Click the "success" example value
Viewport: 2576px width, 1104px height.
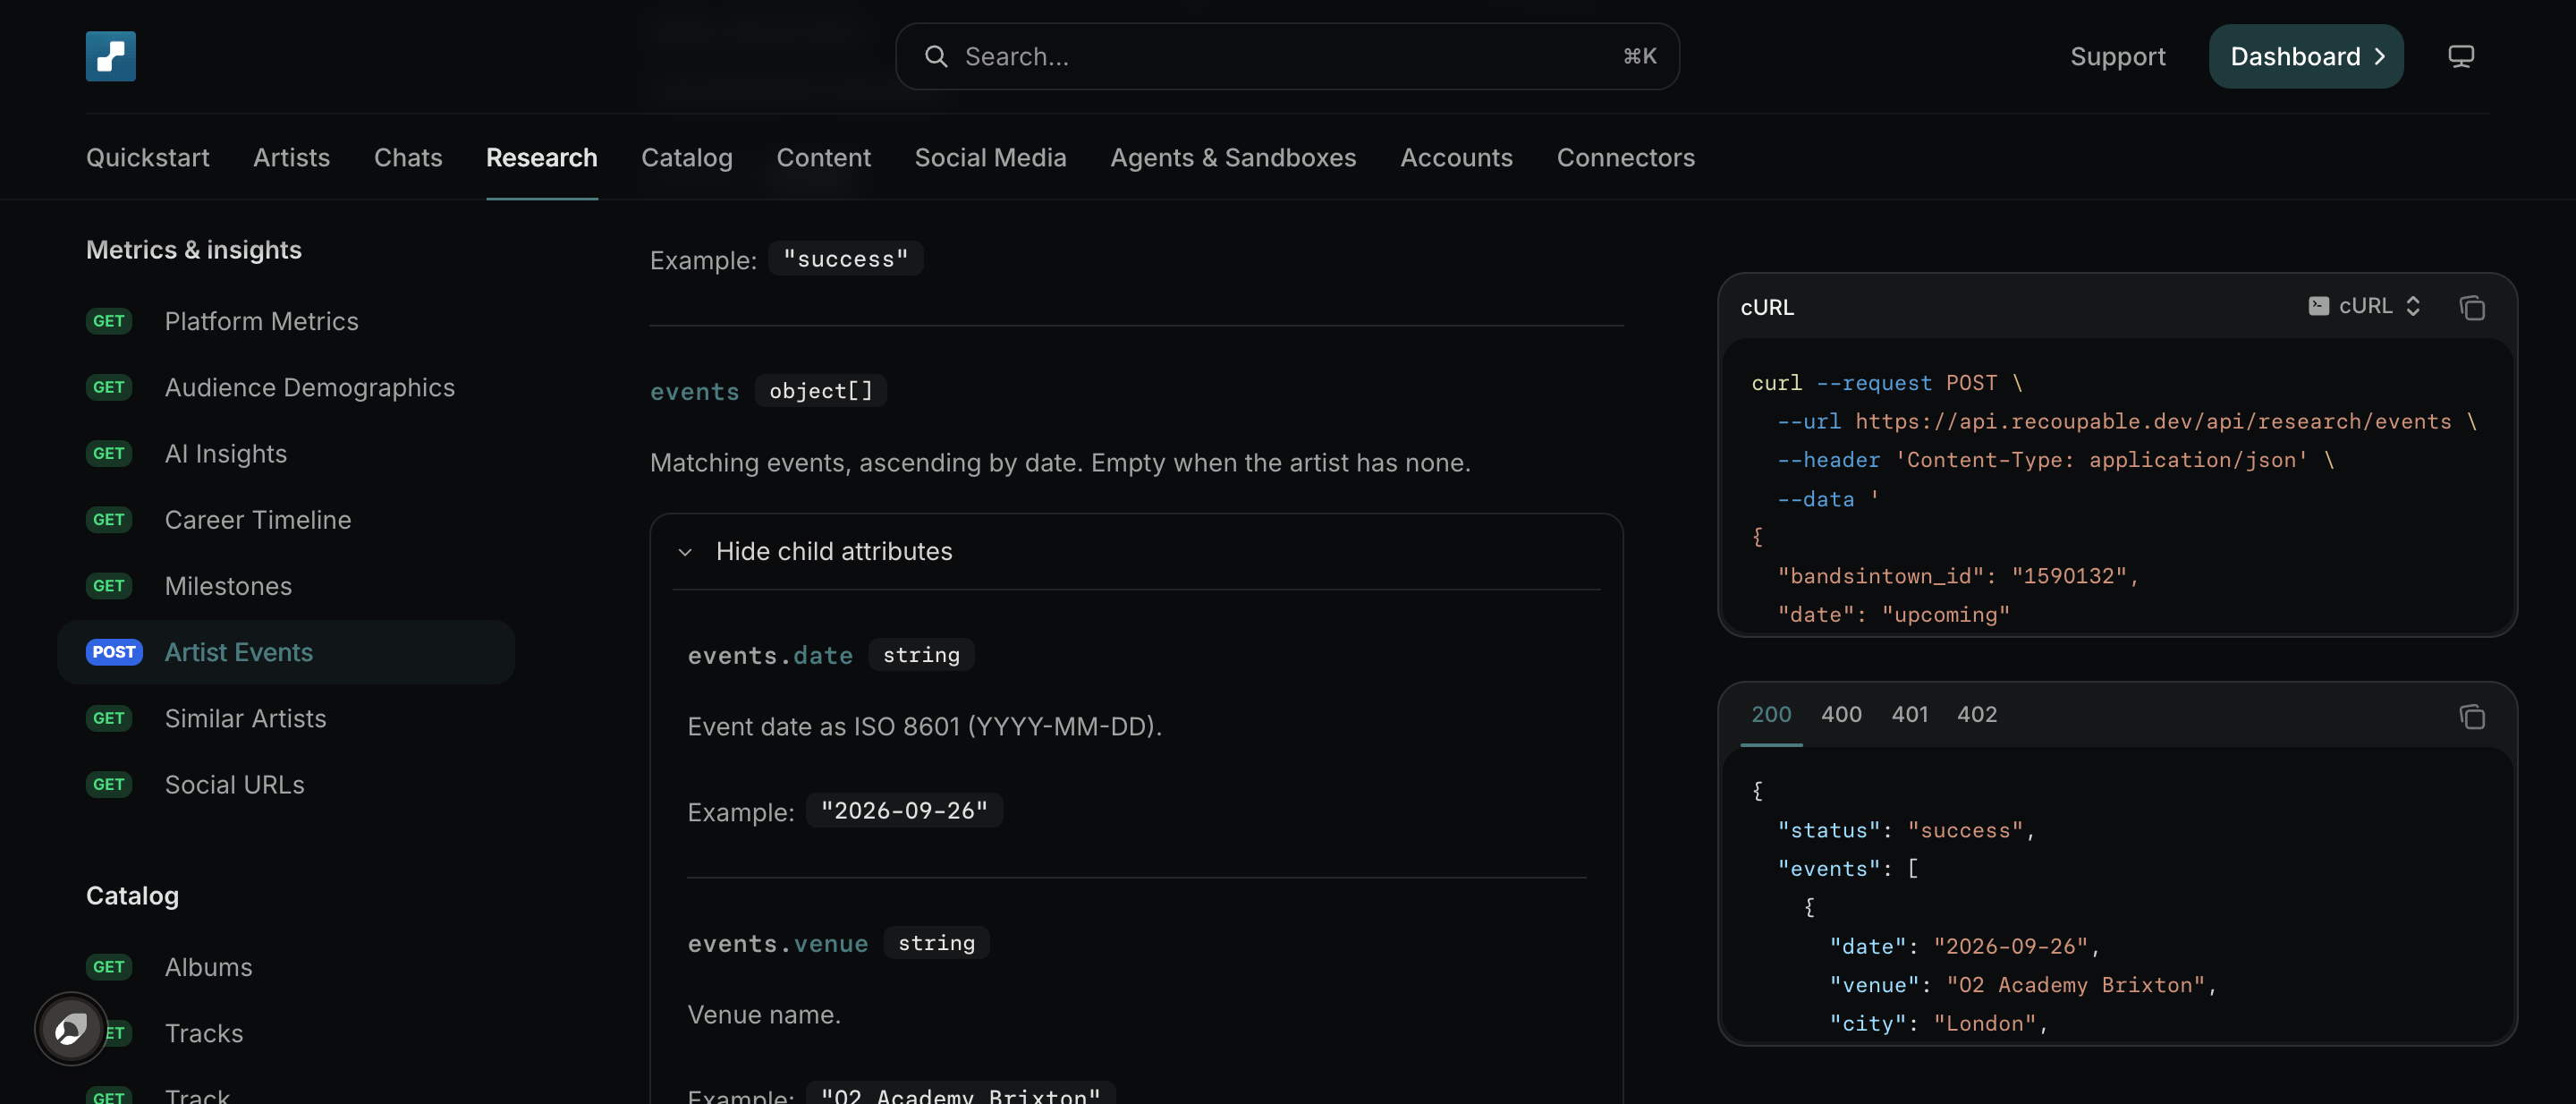[845, 259]
